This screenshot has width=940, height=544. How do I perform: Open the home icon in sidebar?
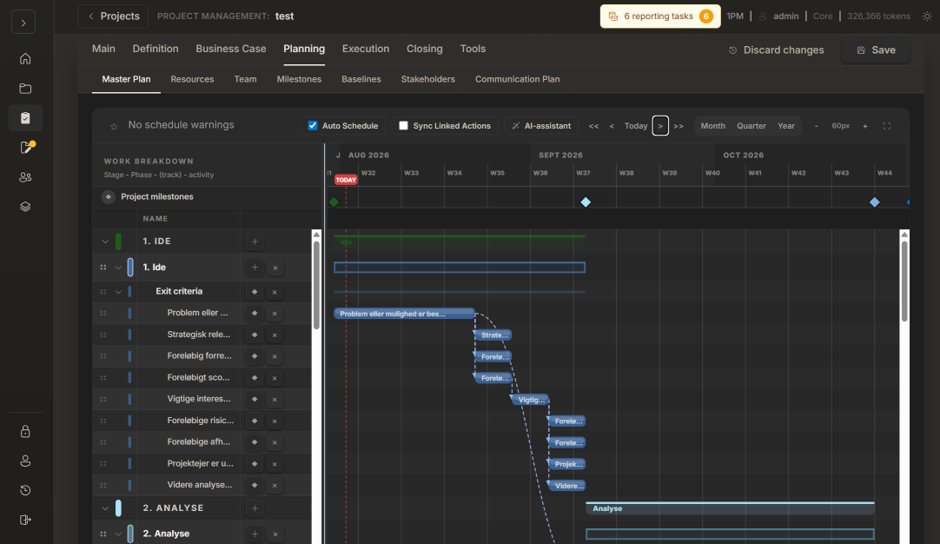(25, 59)
